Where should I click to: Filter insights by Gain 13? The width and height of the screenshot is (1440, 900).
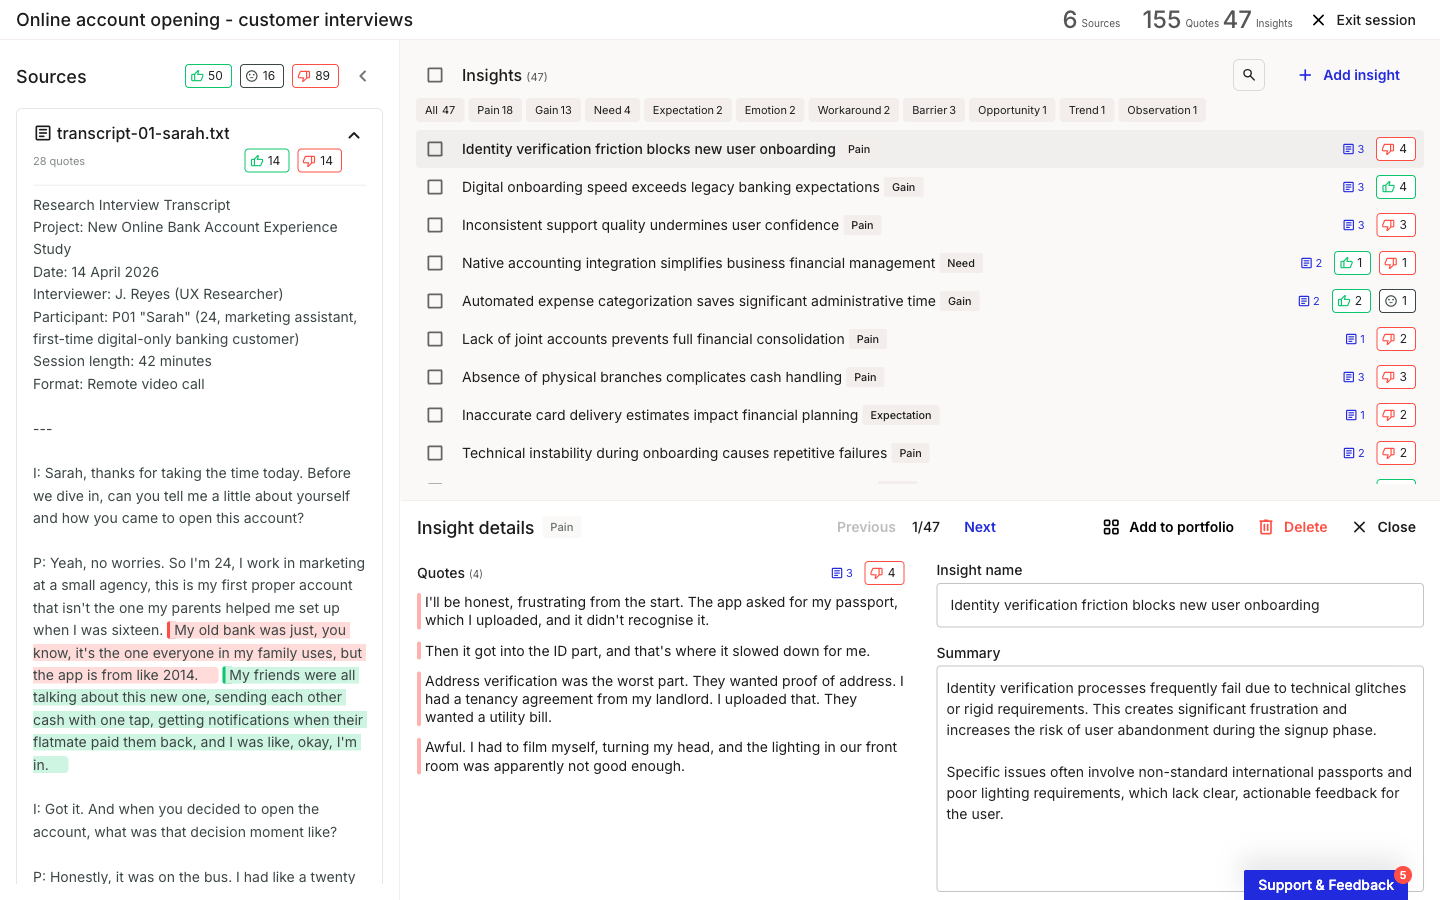point(553,110)
